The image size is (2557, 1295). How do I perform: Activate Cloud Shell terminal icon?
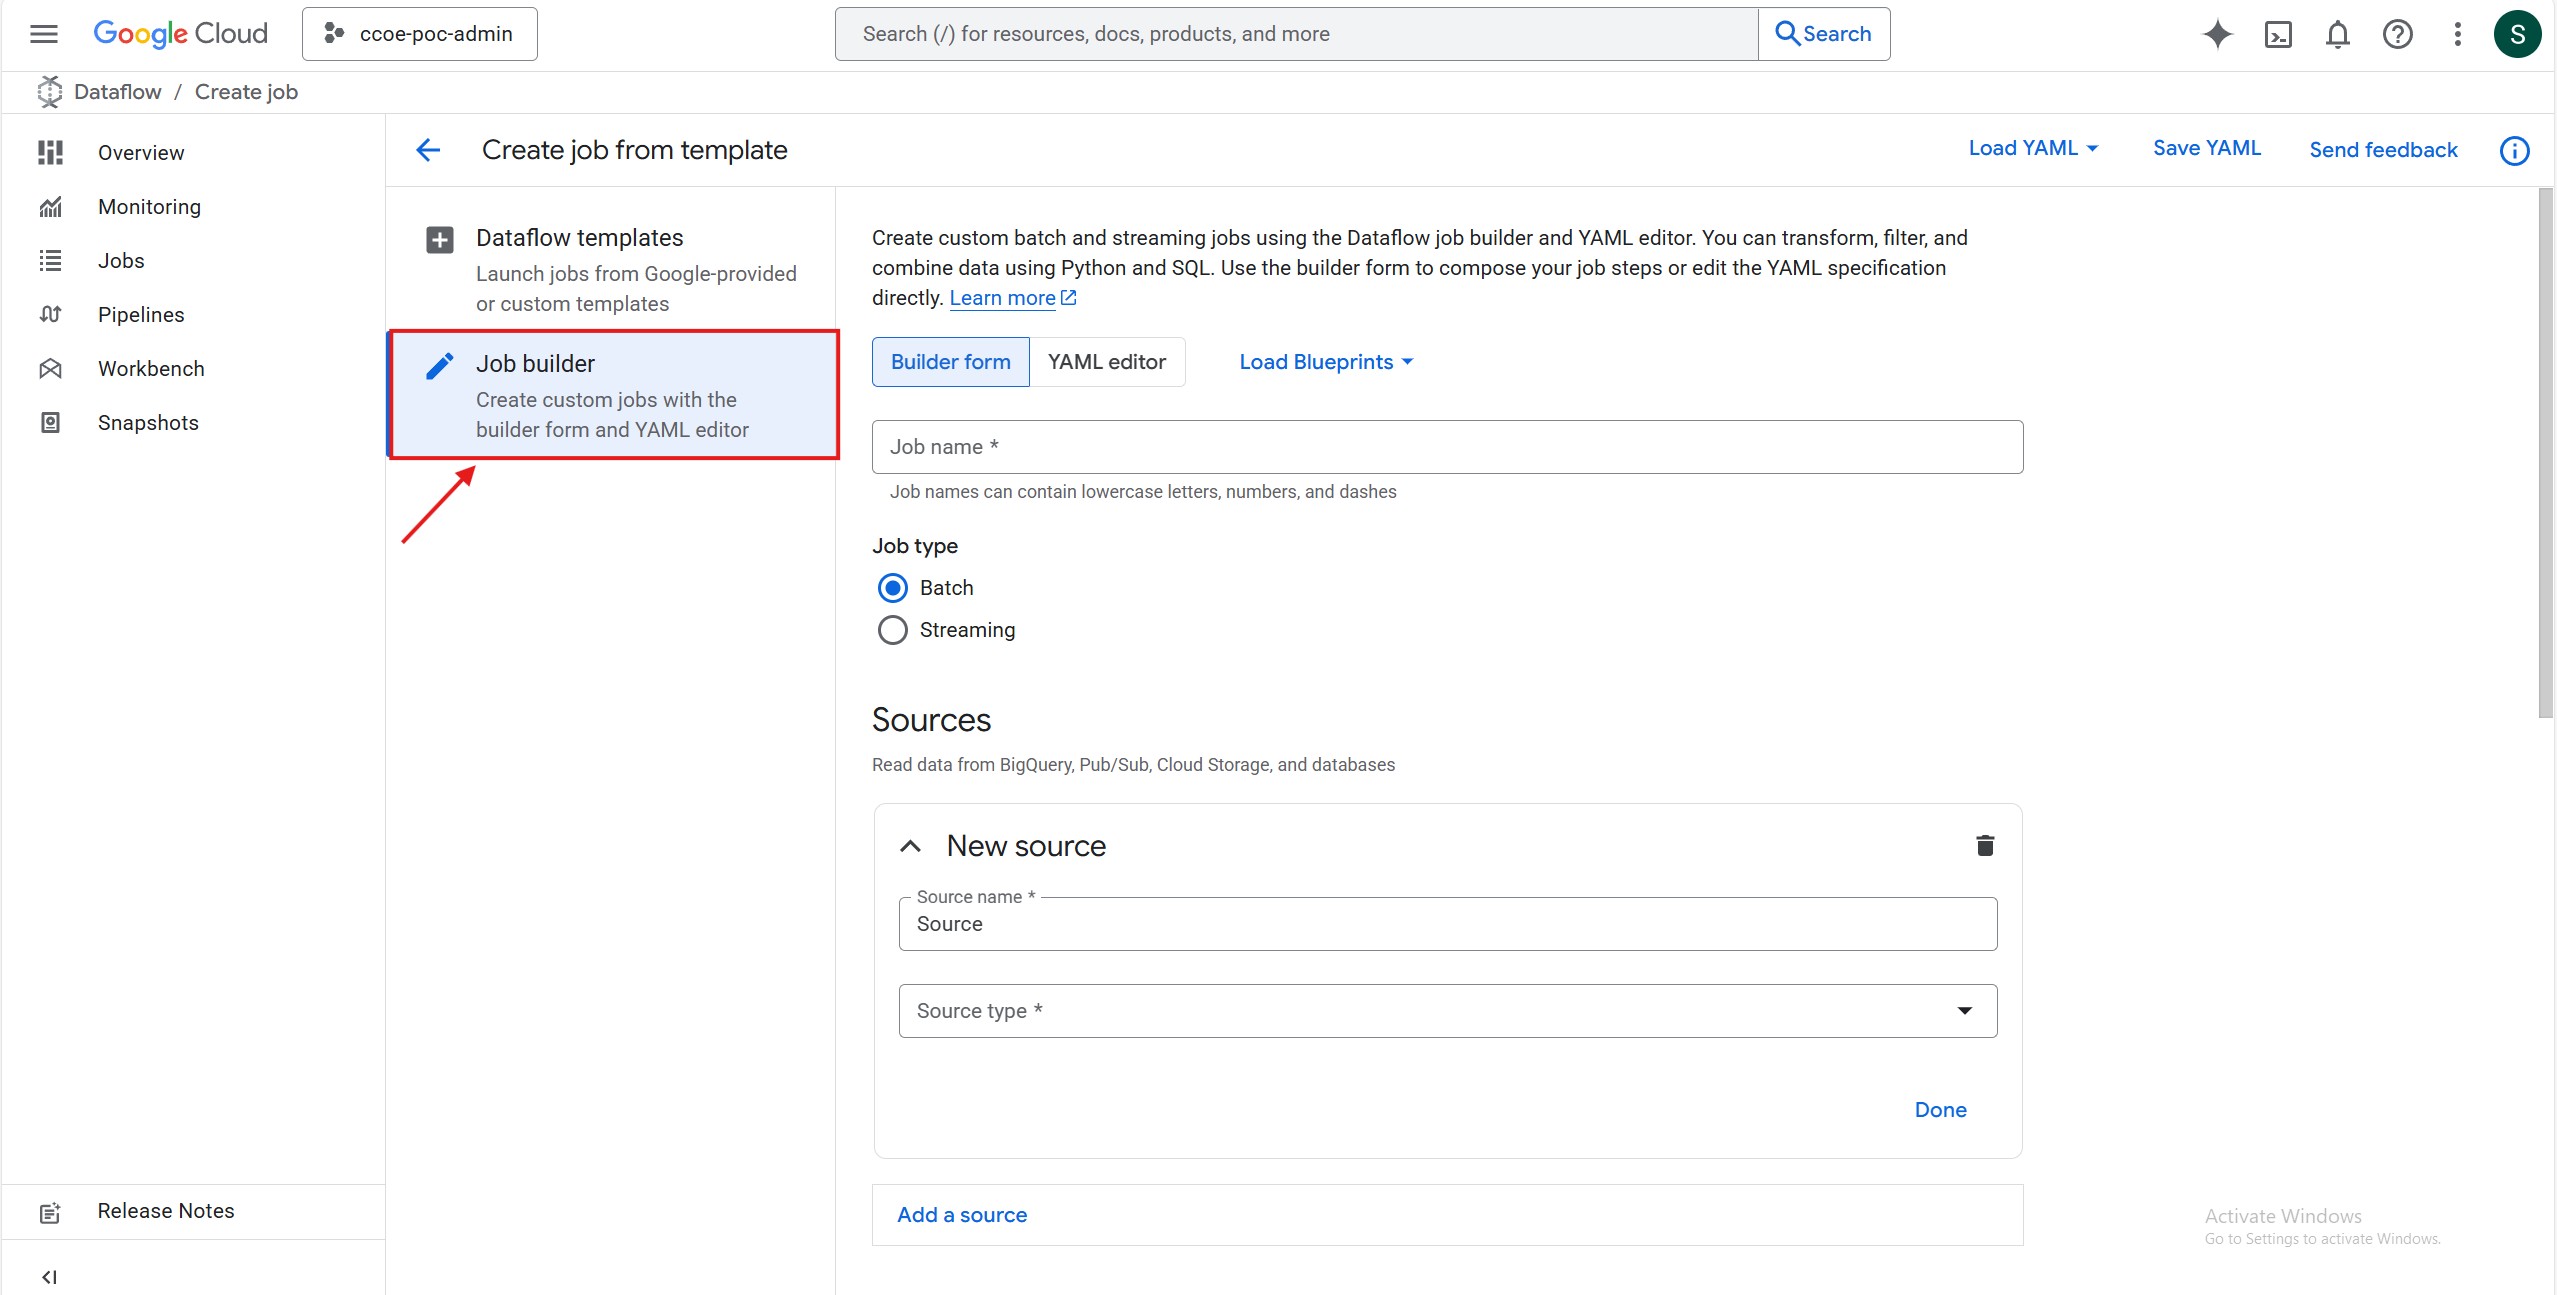click(2277, 34)
